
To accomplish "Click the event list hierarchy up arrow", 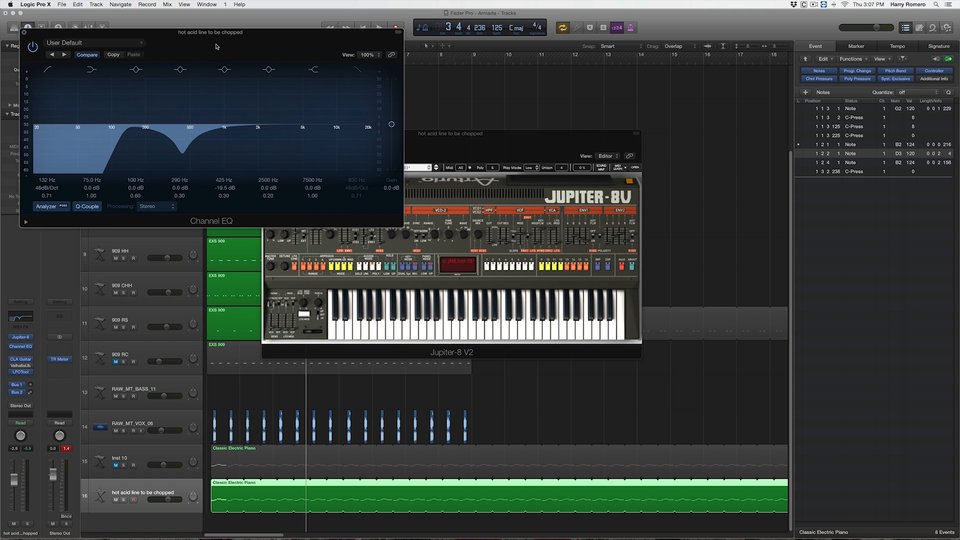I will 805,59.
